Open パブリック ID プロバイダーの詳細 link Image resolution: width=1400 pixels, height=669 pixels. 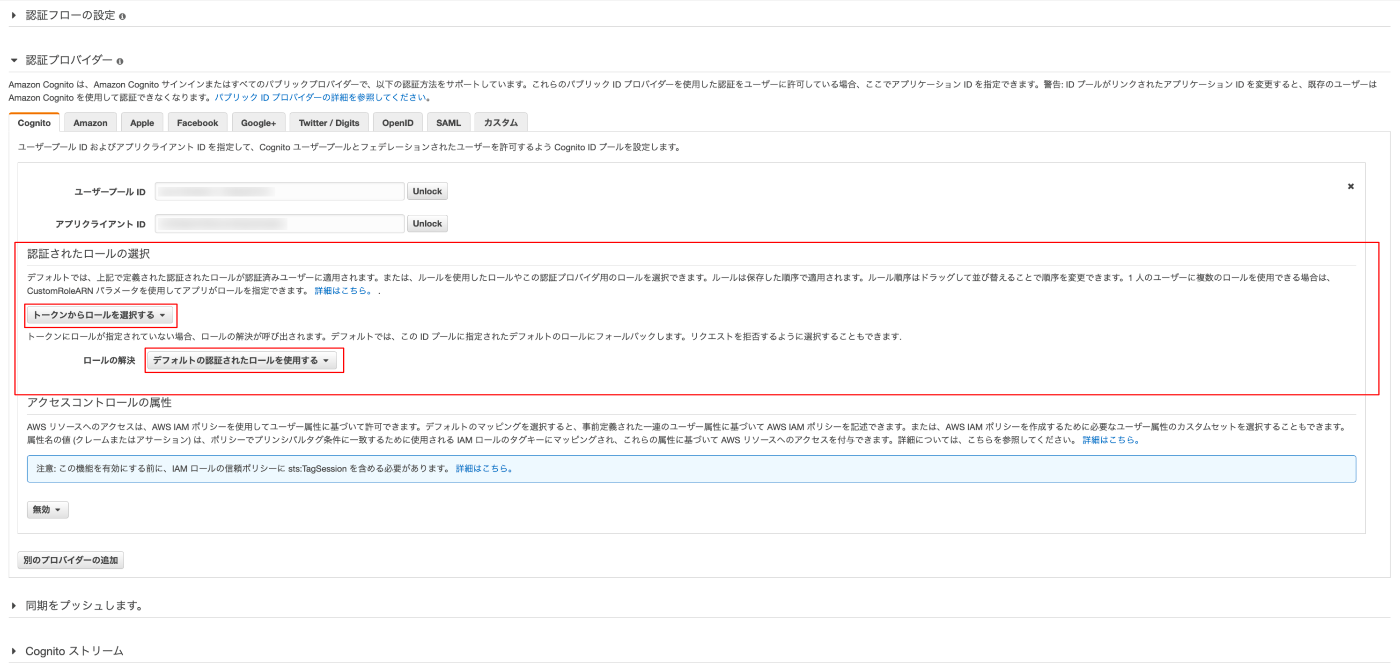pos(322,98)
